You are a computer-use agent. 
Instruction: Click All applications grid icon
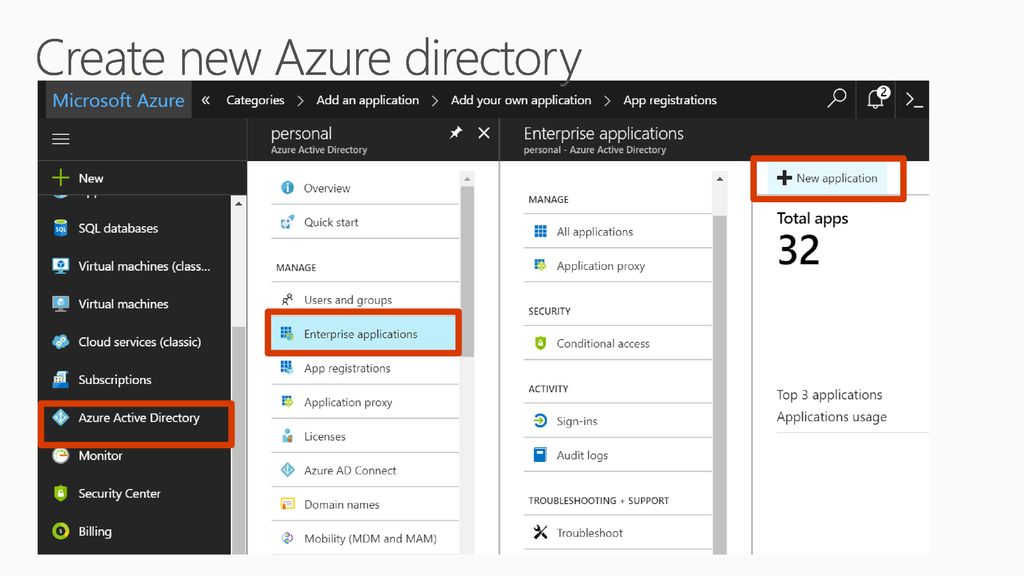541,231
